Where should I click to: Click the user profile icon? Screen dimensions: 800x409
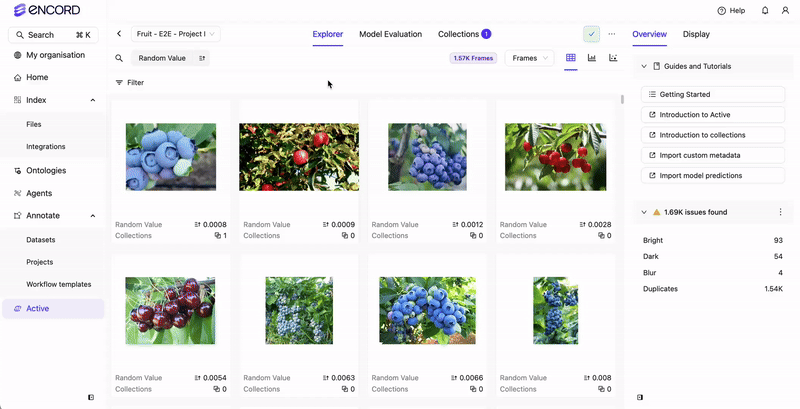pyautogui.click(x=785, y=10)
